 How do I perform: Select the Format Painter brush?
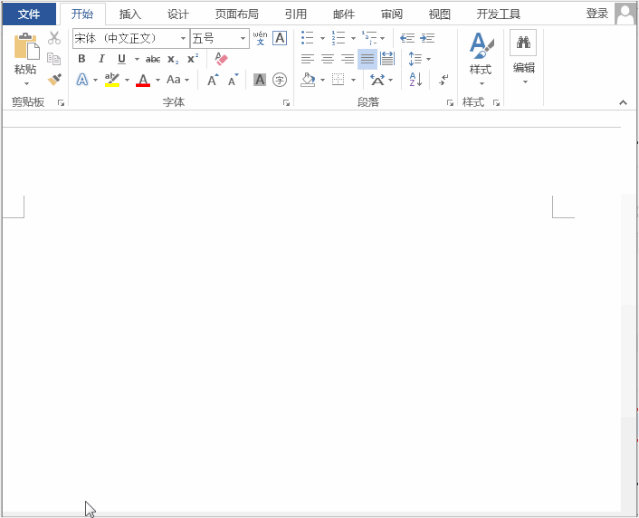(x=54, y=79)
